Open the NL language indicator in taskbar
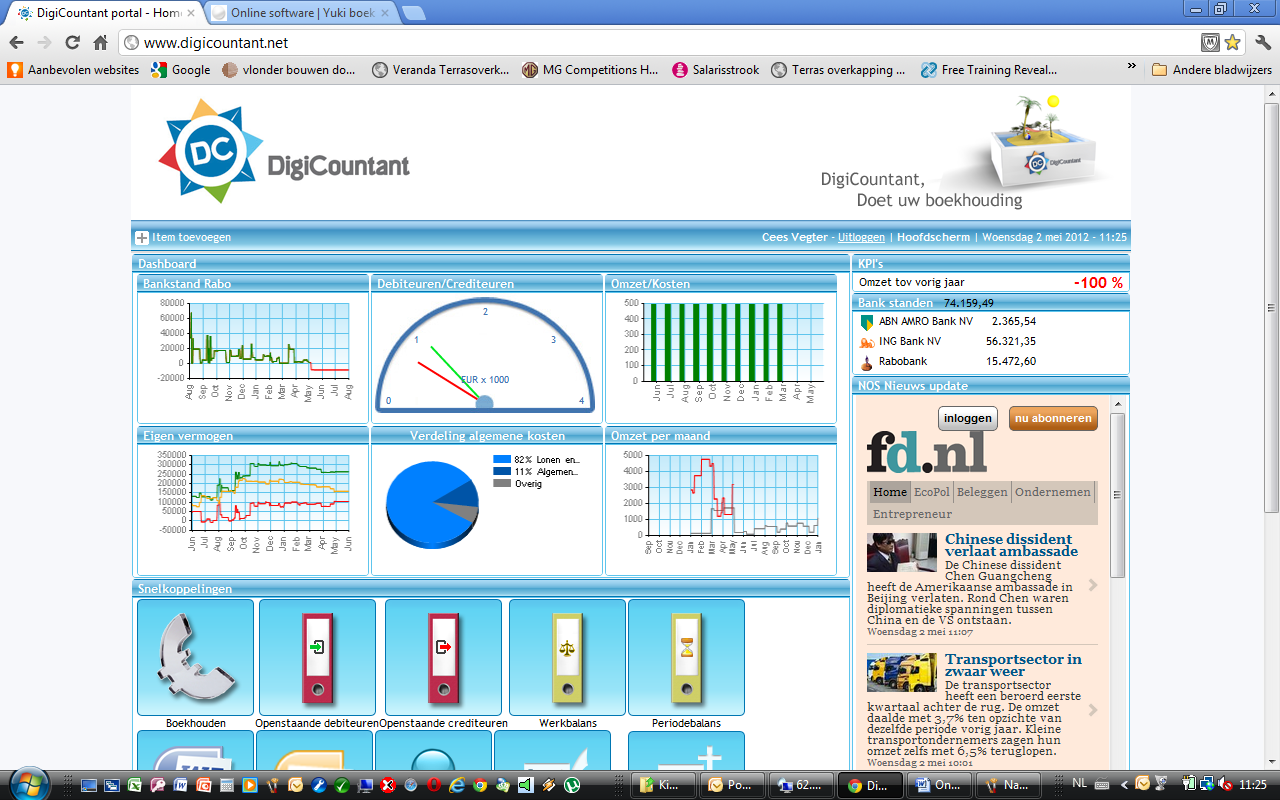Screen dimensions: 1280x800 pyautogui.click(x=1080, y=784)
